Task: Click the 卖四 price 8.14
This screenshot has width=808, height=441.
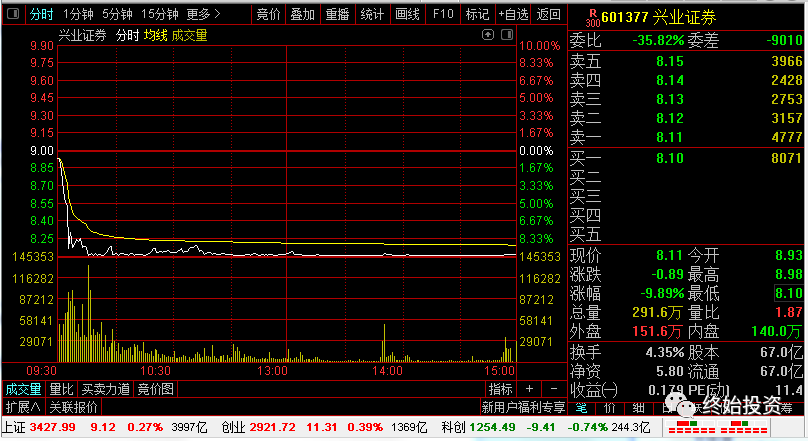Action: [670, 80]
